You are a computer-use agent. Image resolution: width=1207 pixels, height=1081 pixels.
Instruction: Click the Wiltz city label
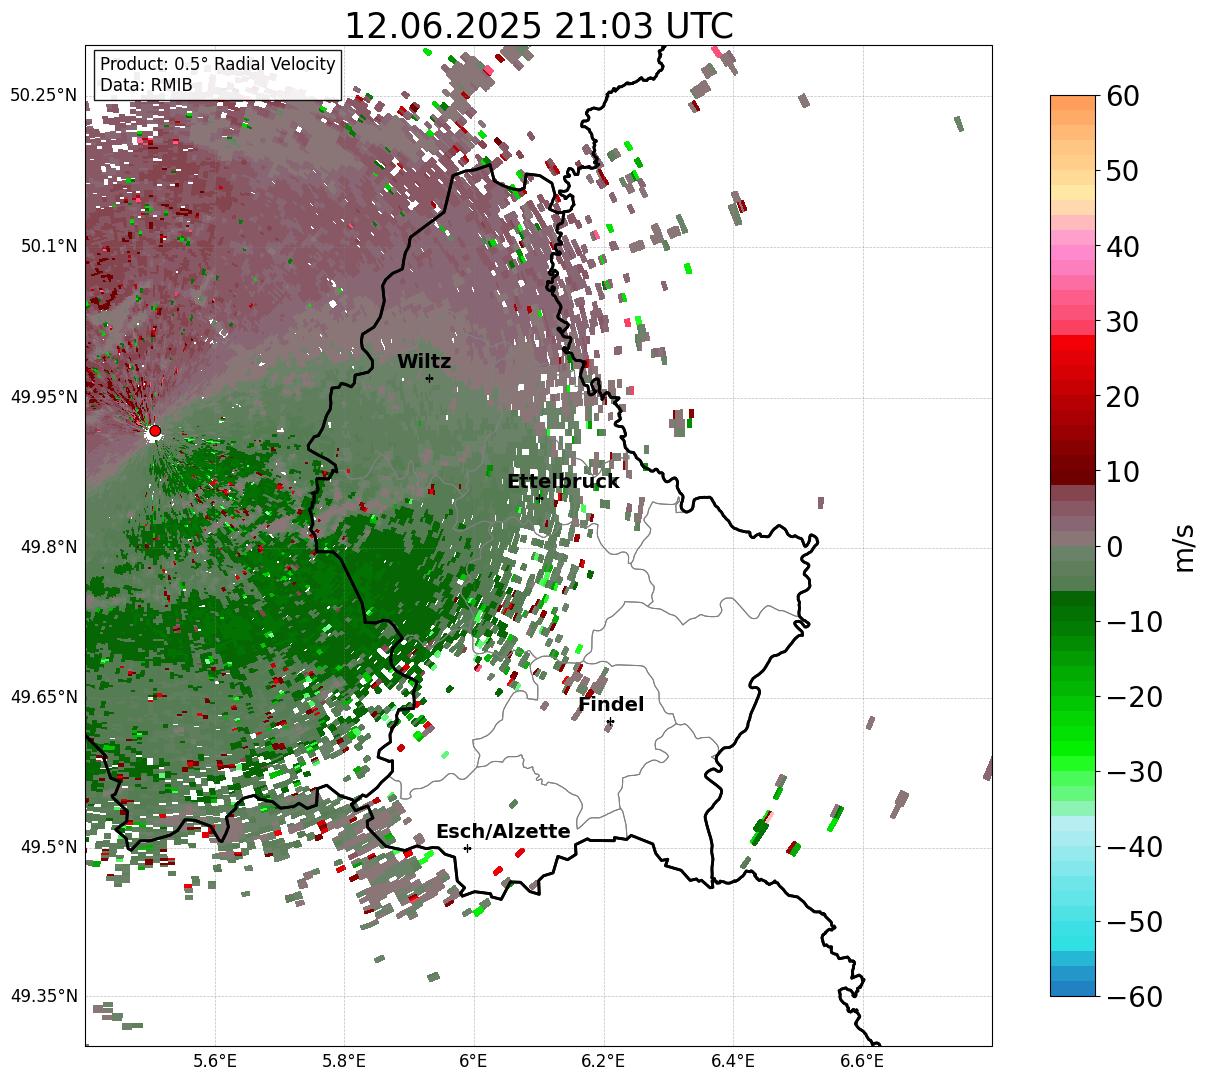coord(424,362)
